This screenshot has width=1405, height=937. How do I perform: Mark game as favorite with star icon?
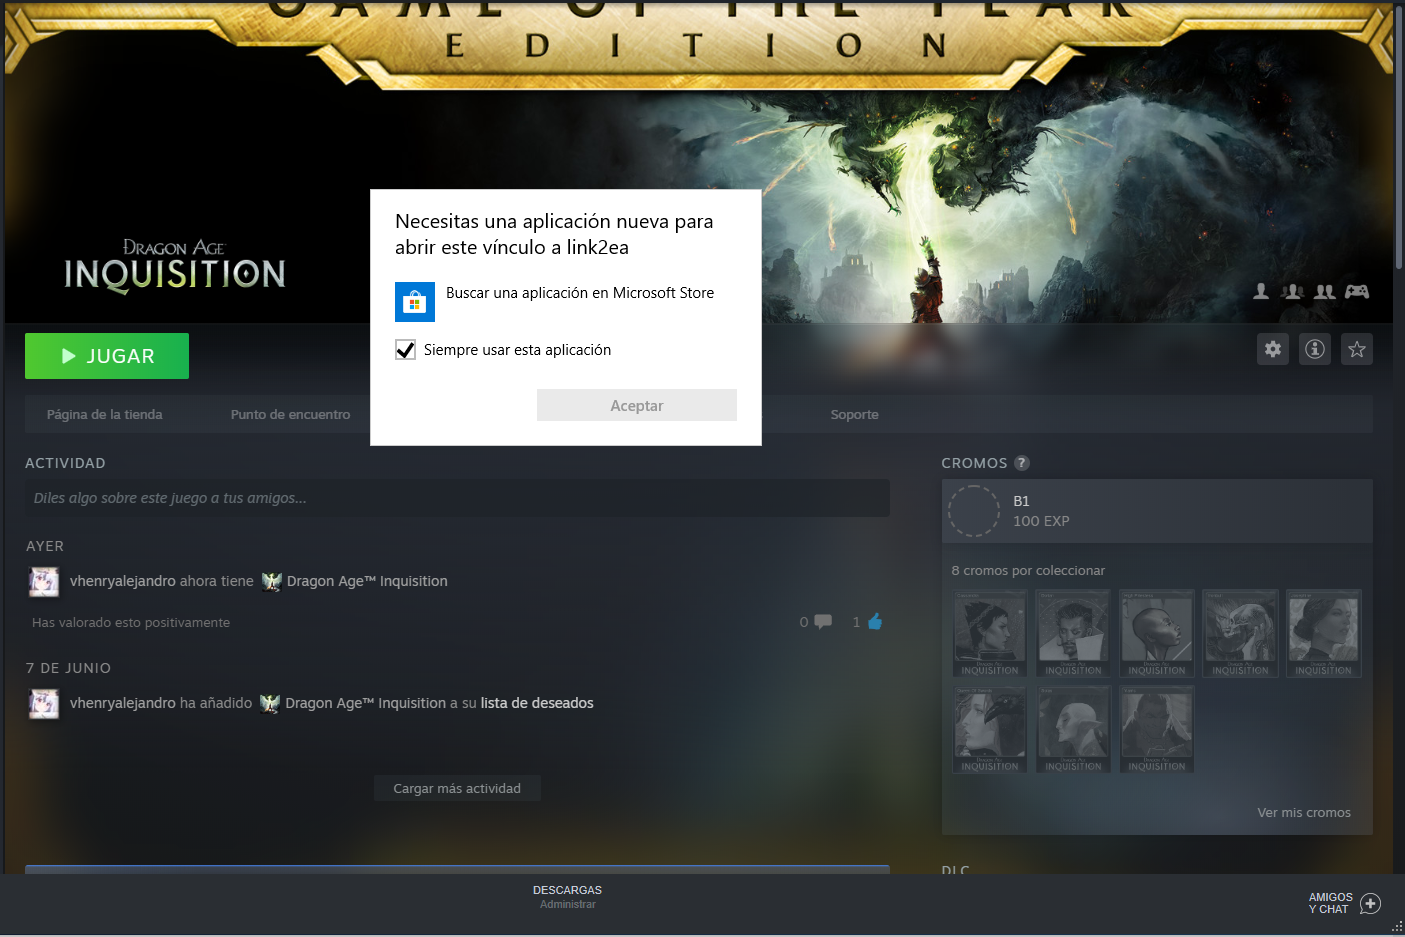[x=1356, y=349]
